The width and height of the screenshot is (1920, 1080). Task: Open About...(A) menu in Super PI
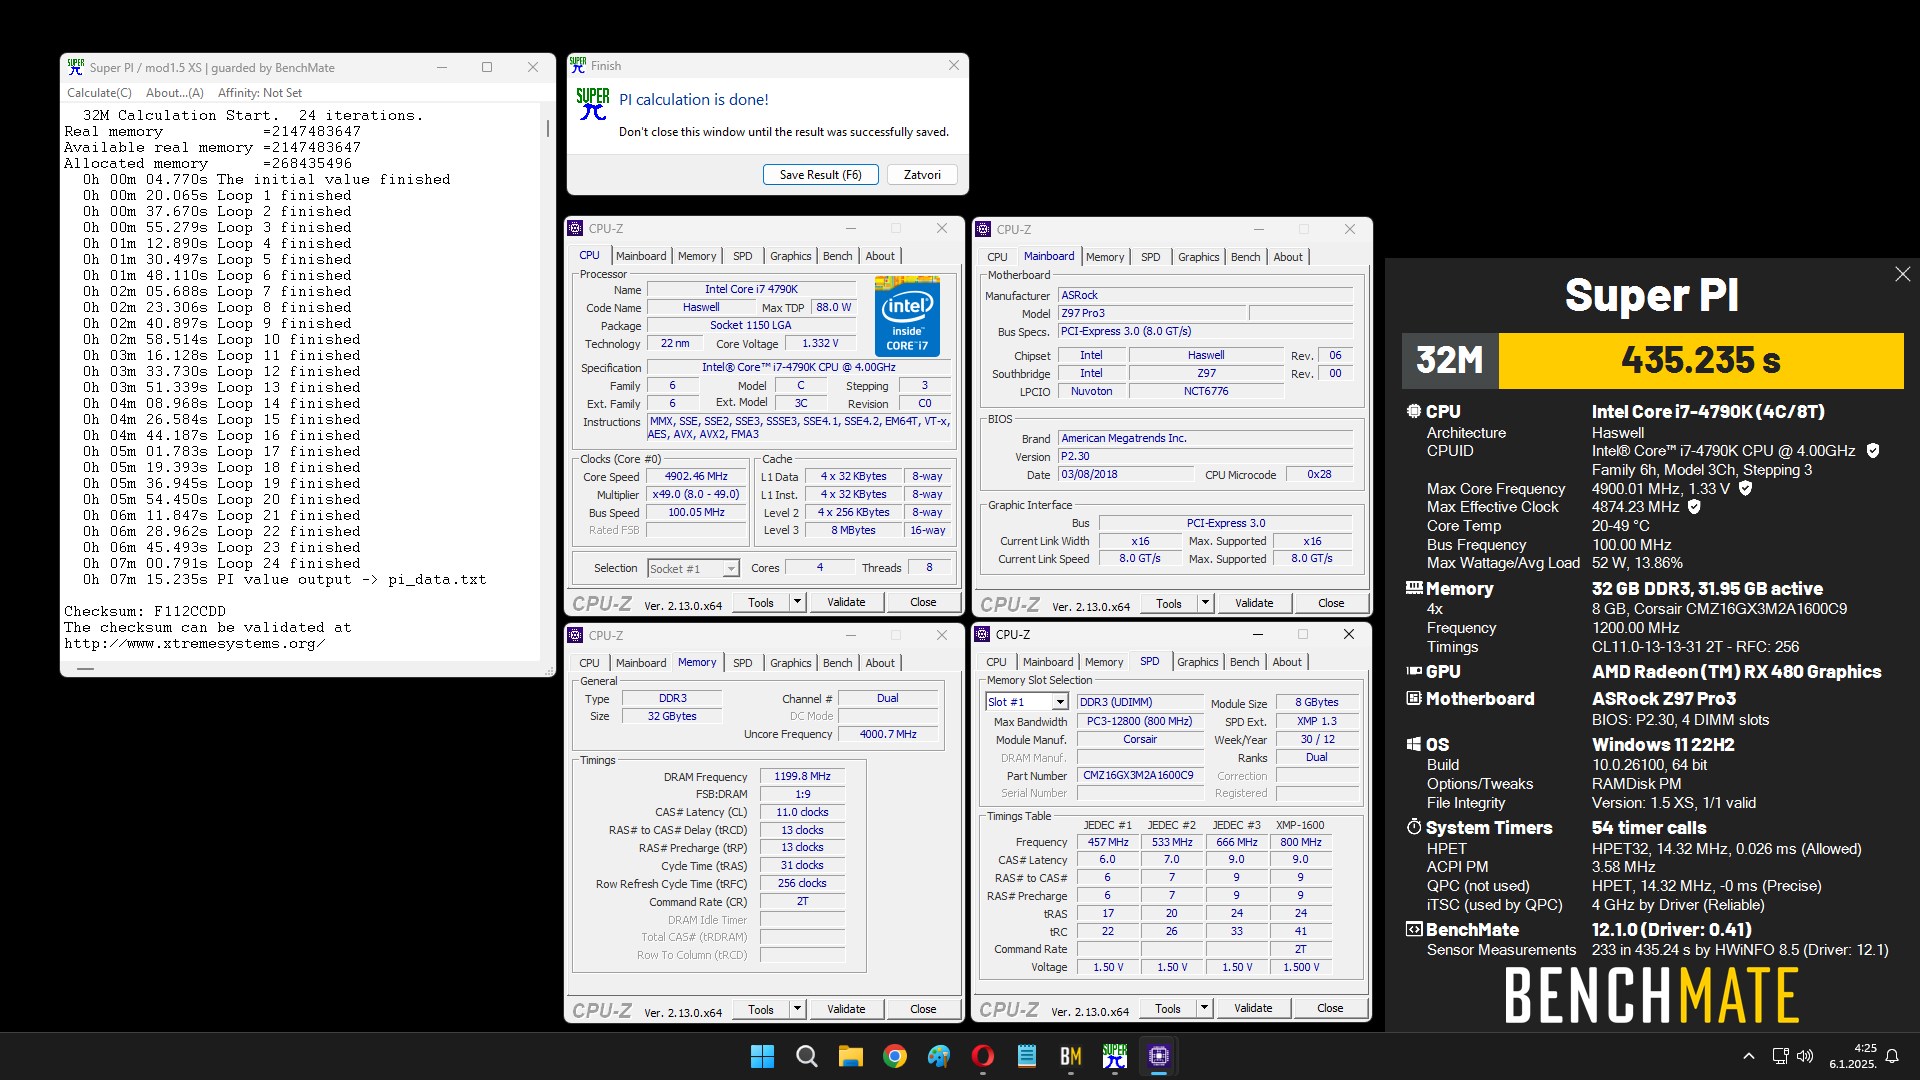point(175,93)
